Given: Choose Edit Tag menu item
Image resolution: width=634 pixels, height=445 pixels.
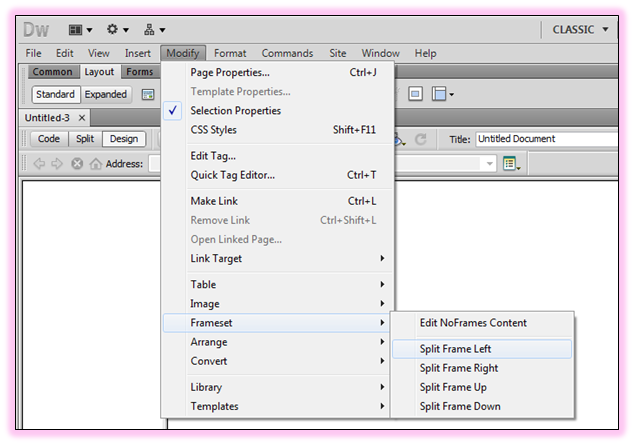Looking at the screenshot, I should (278, 156).
